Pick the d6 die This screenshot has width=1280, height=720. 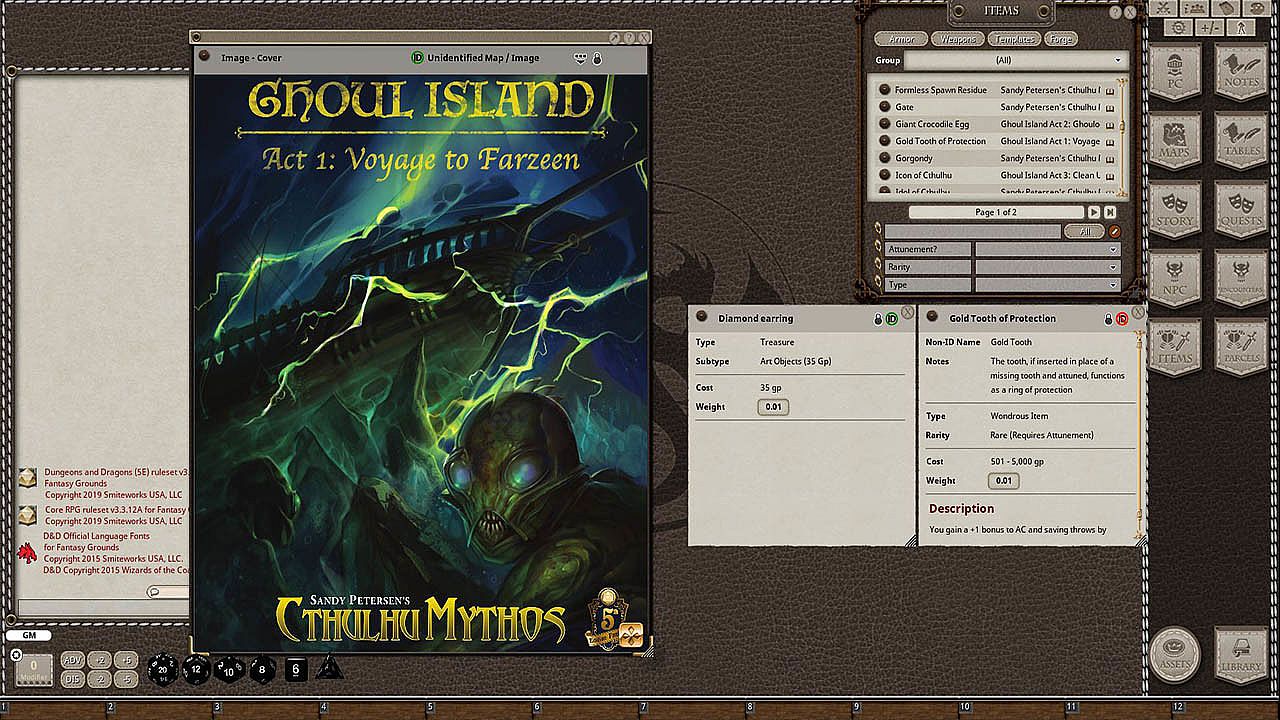tap(296, 669)
